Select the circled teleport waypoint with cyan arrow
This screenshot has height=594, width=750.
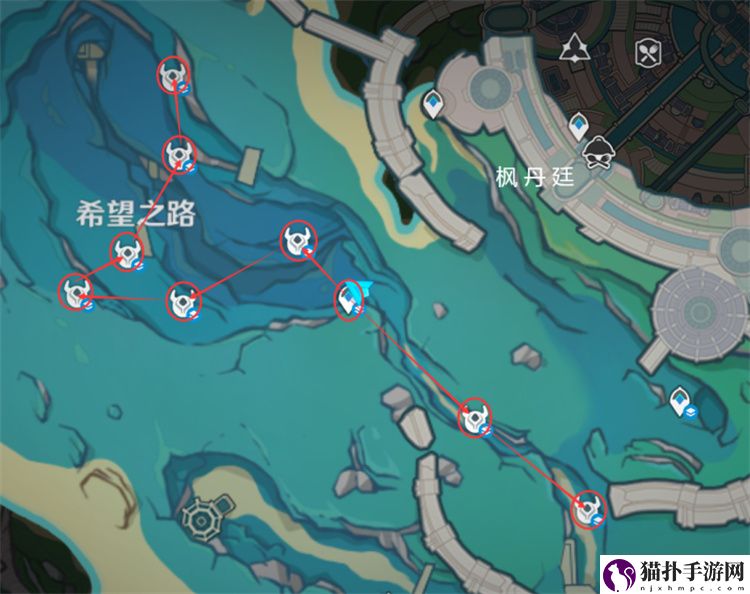[x=349, y=300]
